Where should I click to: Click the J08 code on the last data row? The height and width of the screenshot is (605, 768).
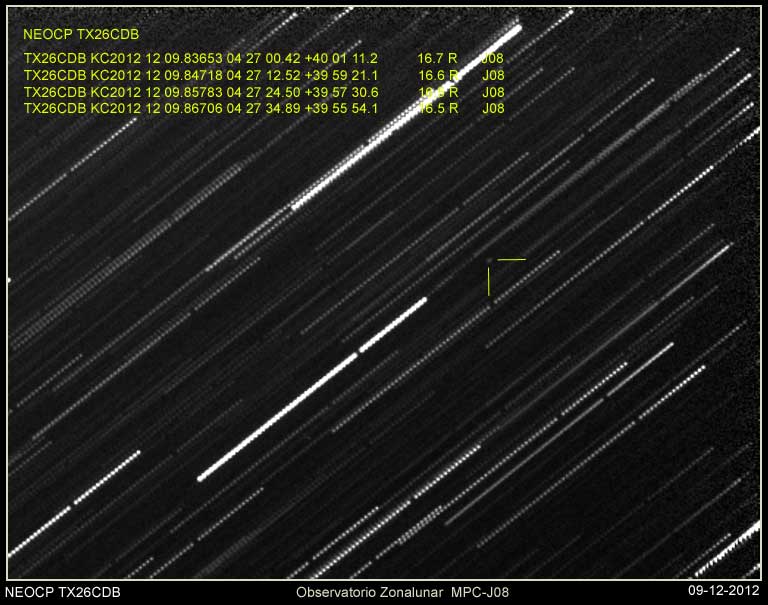click(493, 107)
